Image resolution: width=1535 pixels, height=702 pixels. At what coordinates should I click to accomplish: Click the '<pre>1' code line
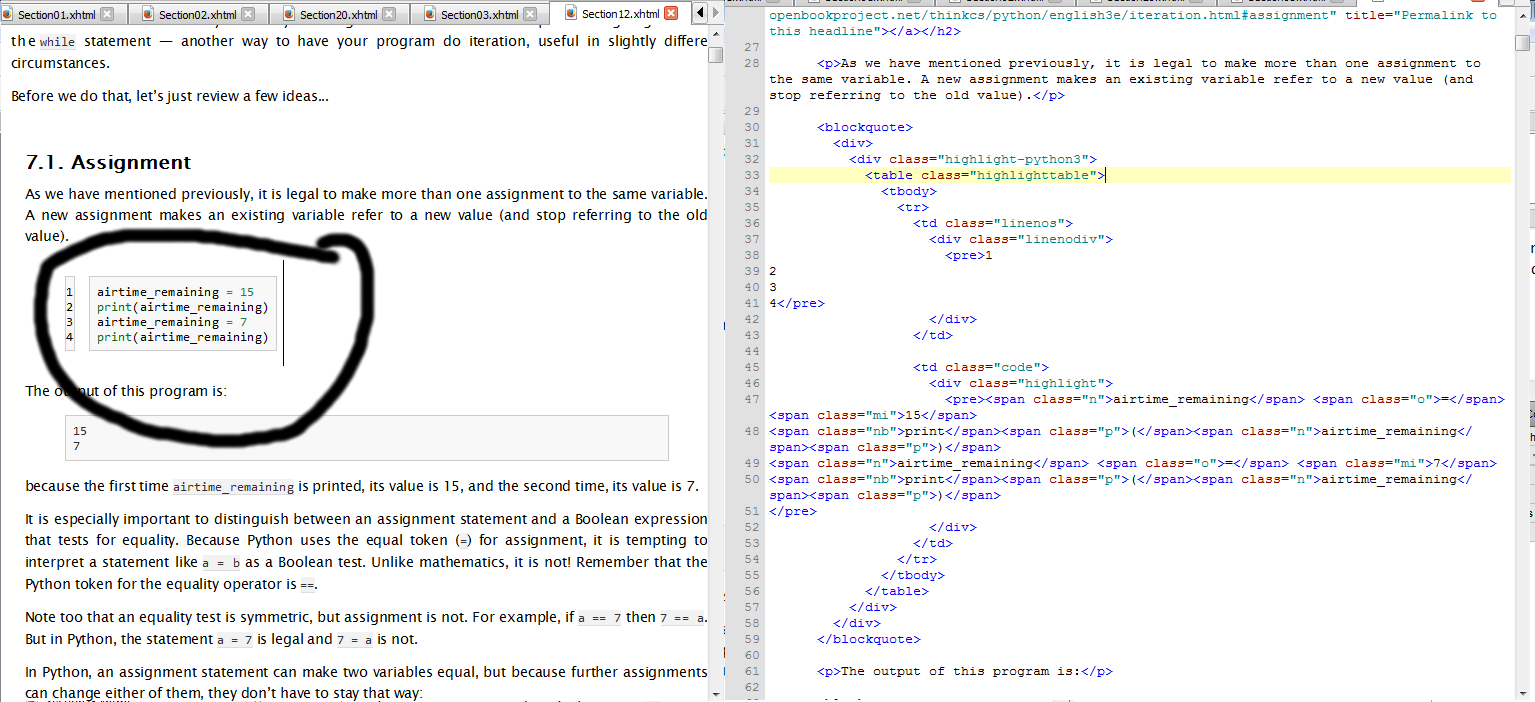click(x=969, y=255)
